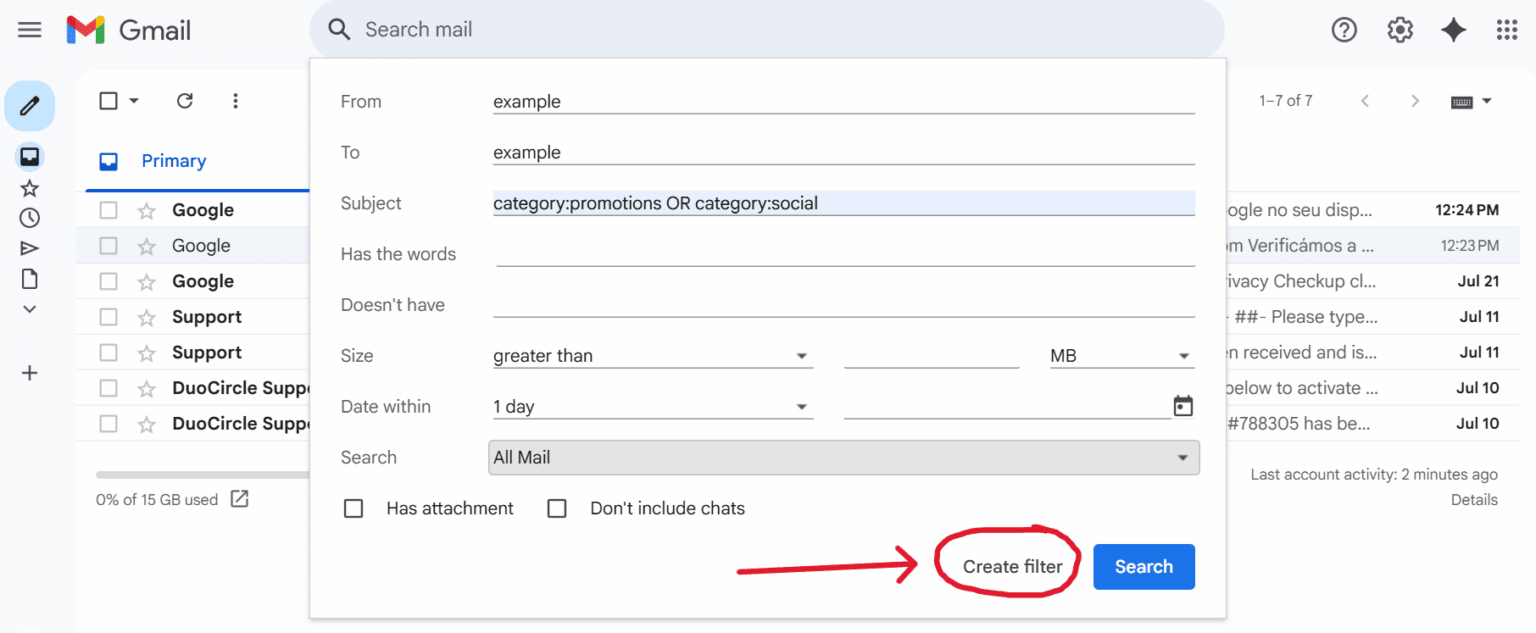Open Snoozed mail with the clock icon
This screenshot has height=633, width=1536.
[x=30, y=217]
